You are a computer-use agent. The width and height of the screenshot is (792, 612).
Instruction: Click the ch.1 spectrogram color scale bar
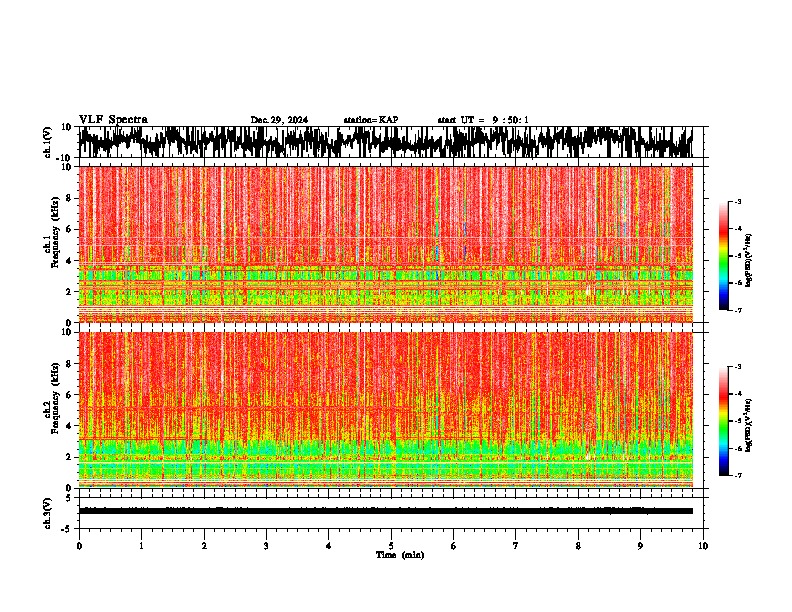tap(723, 256)
